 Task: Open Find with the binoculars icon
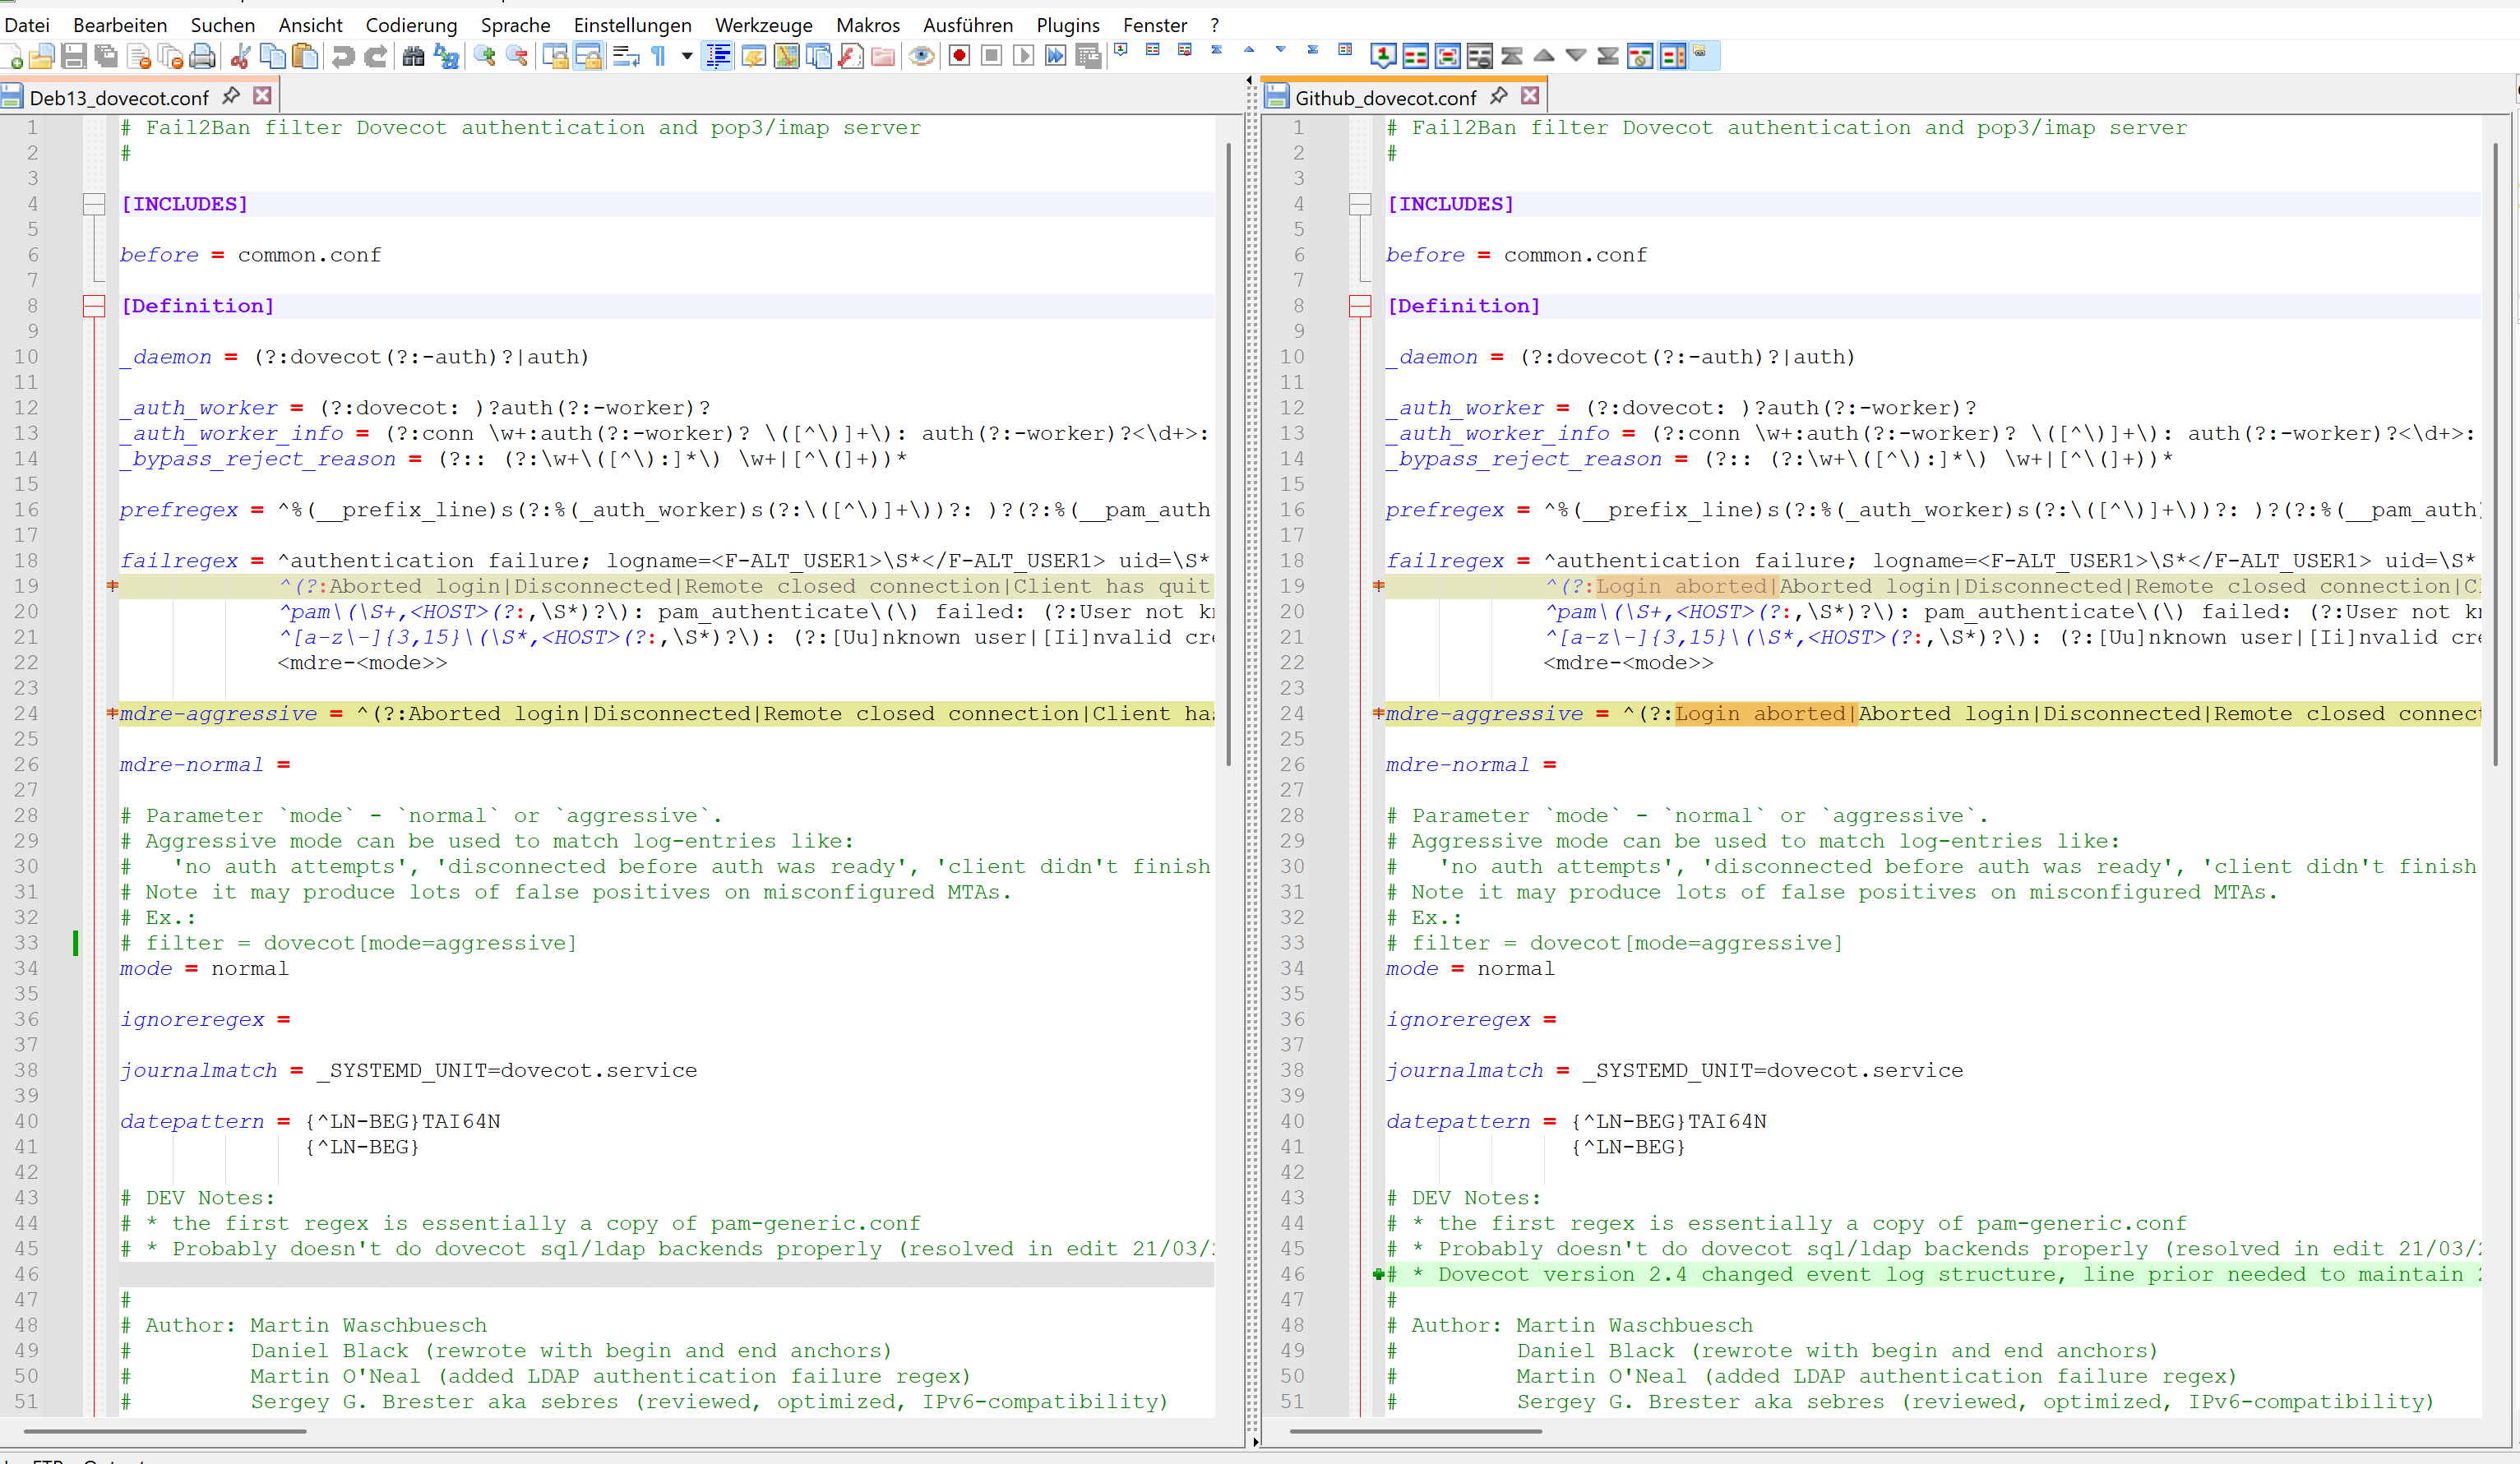(x=413, y=56)
